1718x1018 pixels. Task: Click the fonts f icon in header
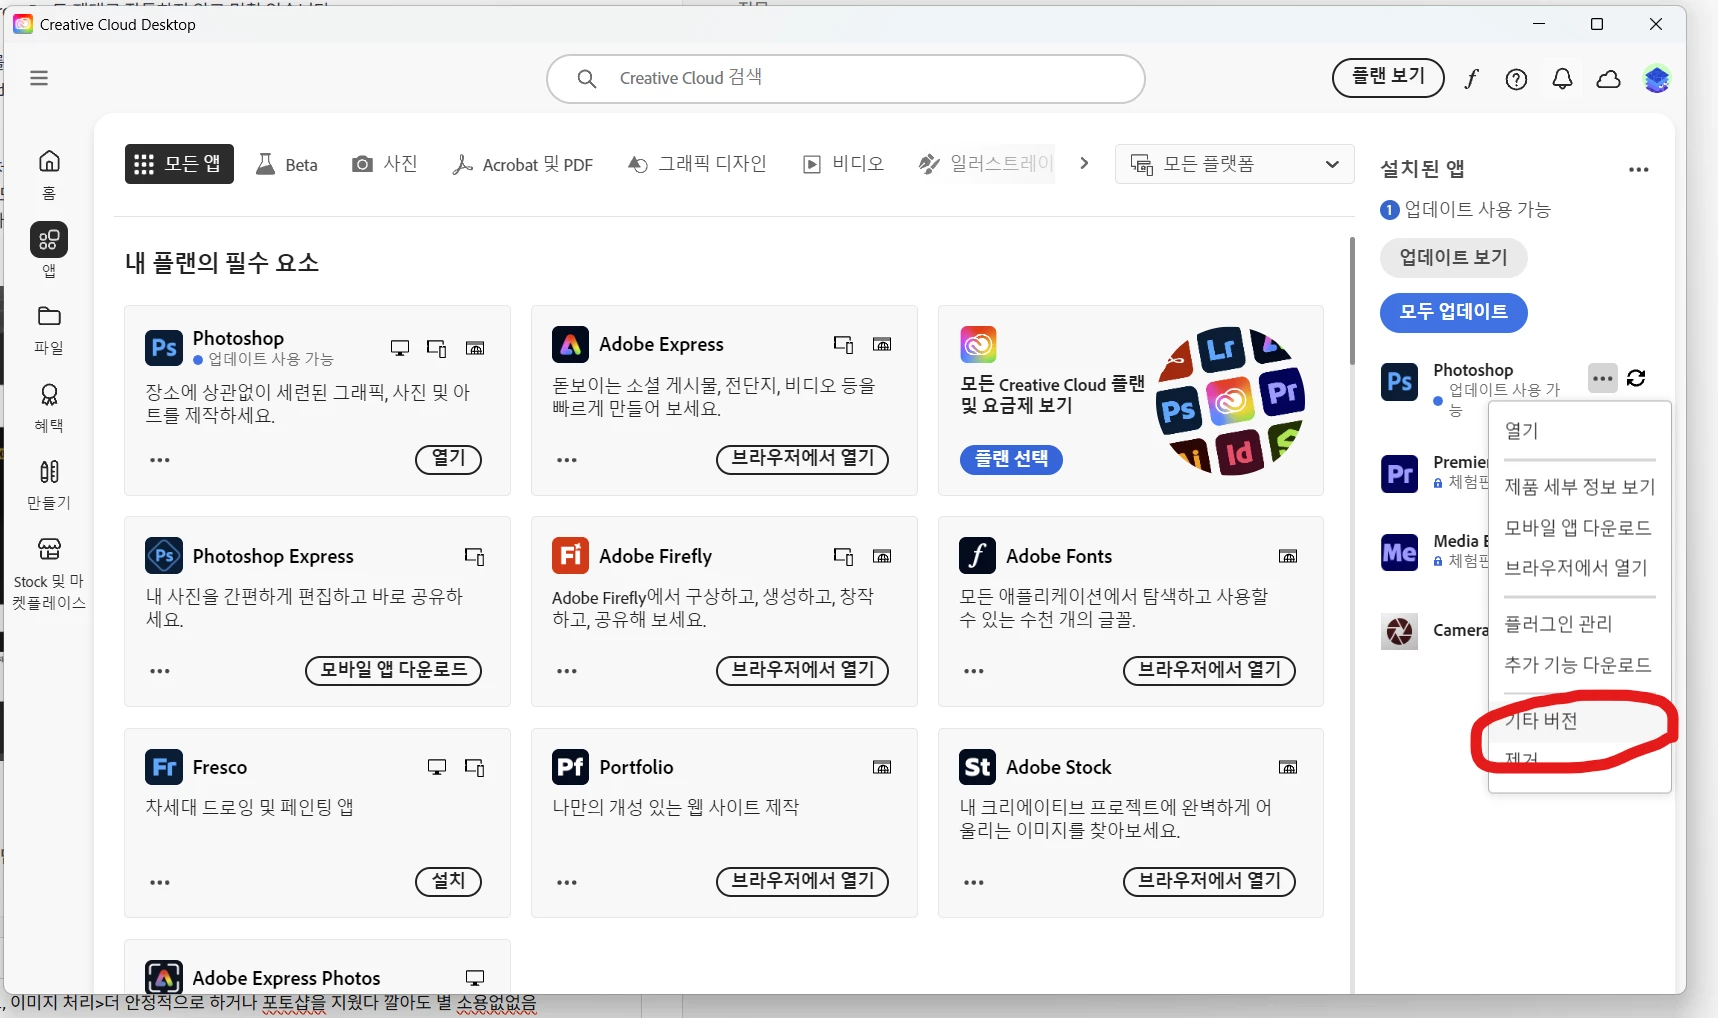tap(1471, 79)
